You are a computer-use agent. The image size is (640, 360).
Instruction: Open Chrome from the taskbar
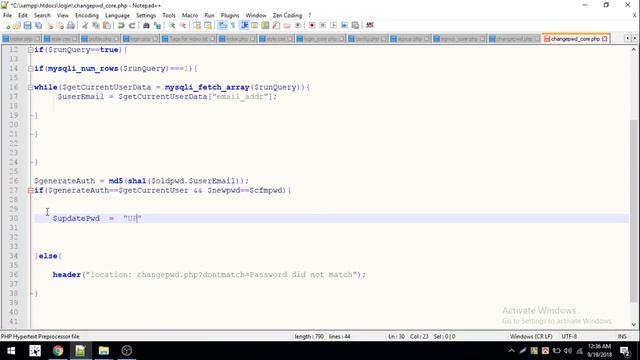[x=58, y=351]
